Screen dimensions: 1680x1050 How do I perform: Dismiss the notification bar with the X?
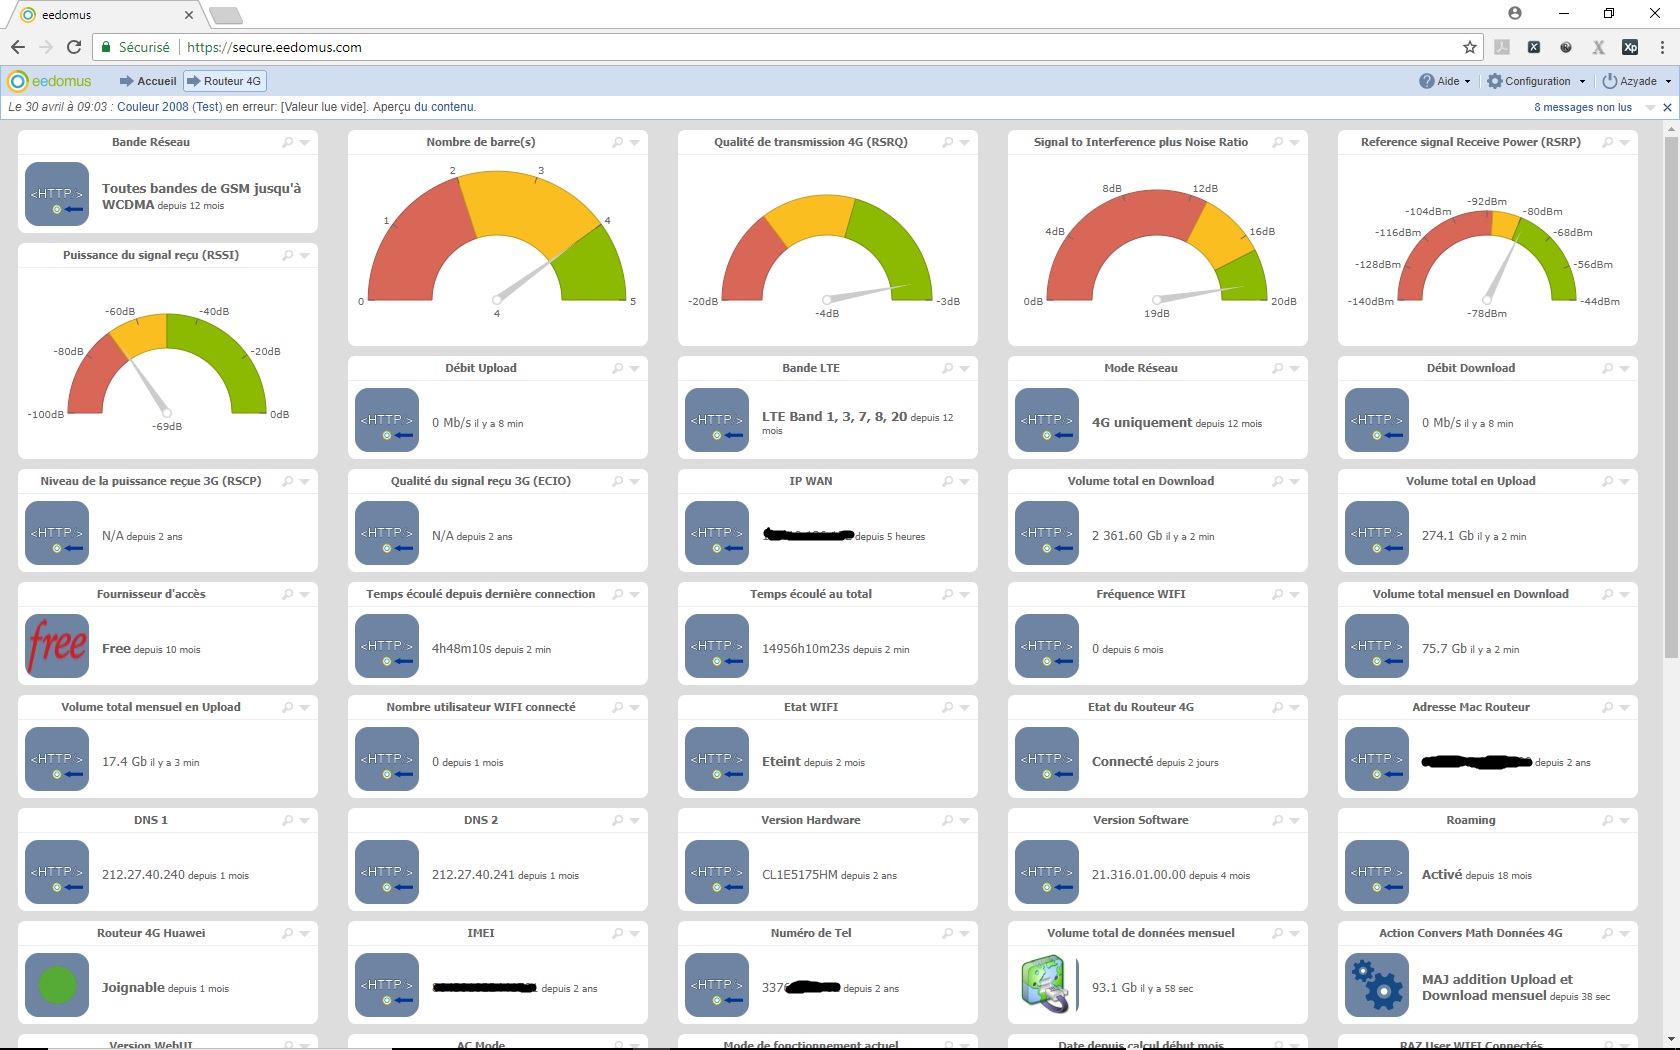(1667, 107)
